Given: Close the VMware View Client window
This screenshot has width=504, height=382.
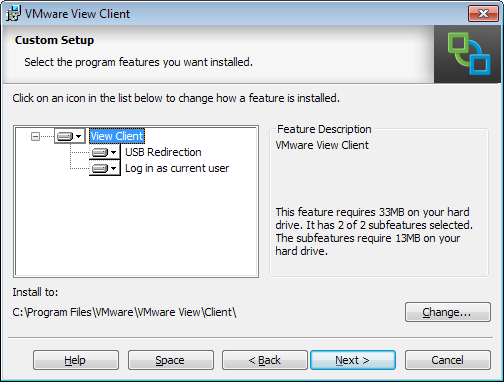Looking at the screenshot, I should (483, 14).
